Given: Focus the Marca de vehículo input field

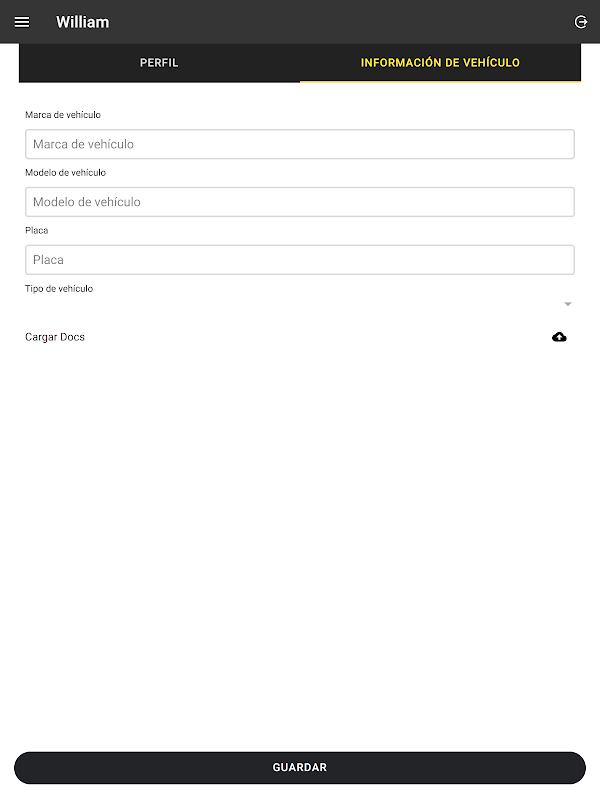Looking at the screenshot, I should [300, 144].
